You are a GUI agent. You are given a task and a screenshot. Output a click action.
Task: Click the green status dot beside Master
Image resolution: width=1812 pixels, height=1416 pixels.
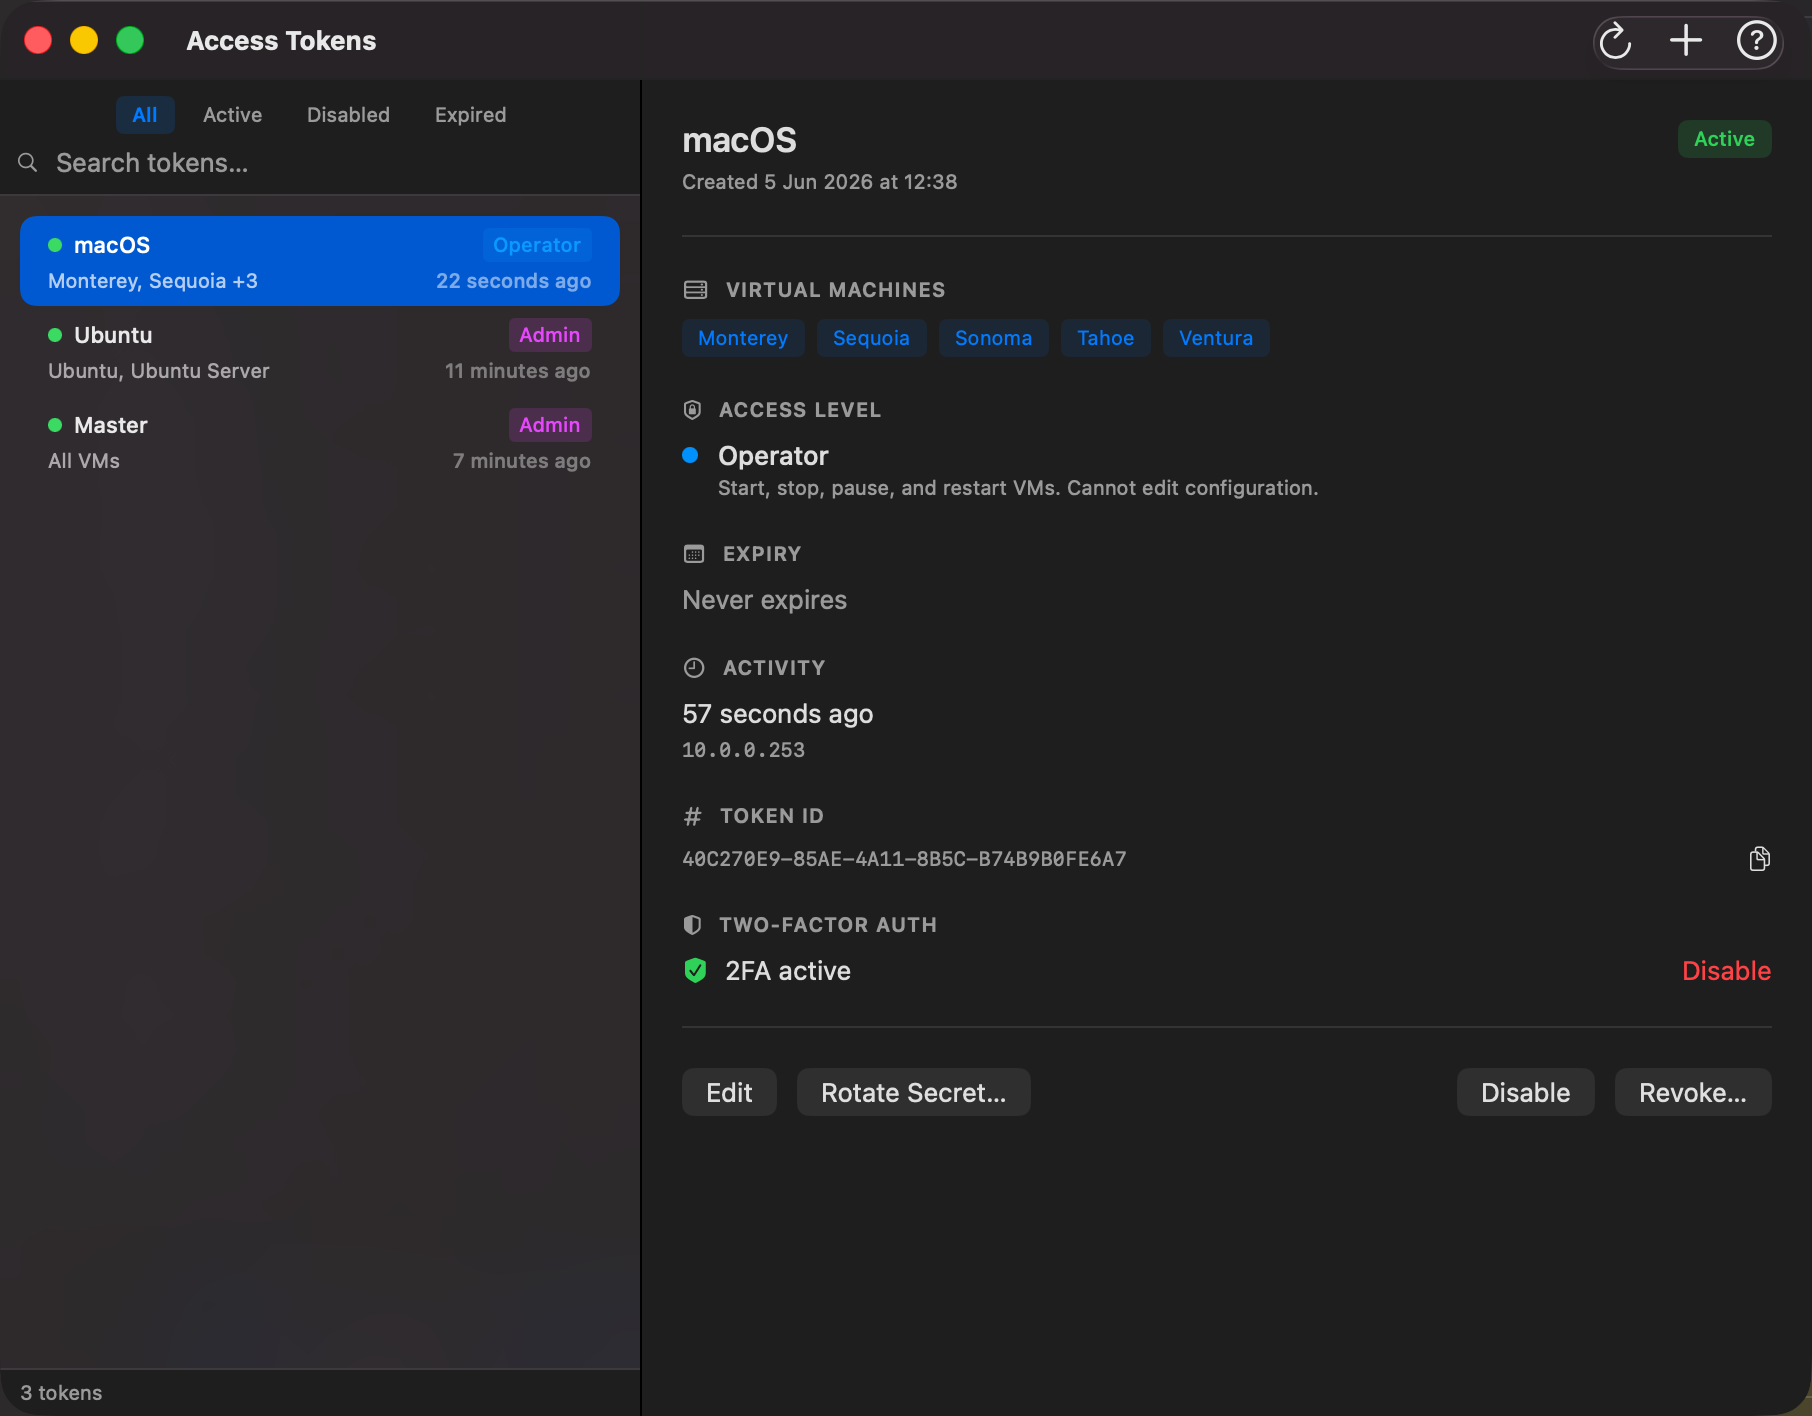(55, 425)
